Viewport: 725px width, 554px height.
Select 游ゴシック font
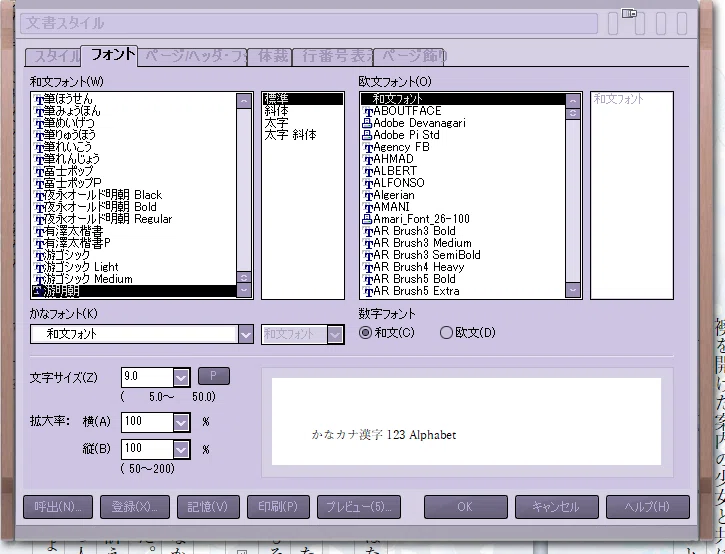click(x=134, y=255)
